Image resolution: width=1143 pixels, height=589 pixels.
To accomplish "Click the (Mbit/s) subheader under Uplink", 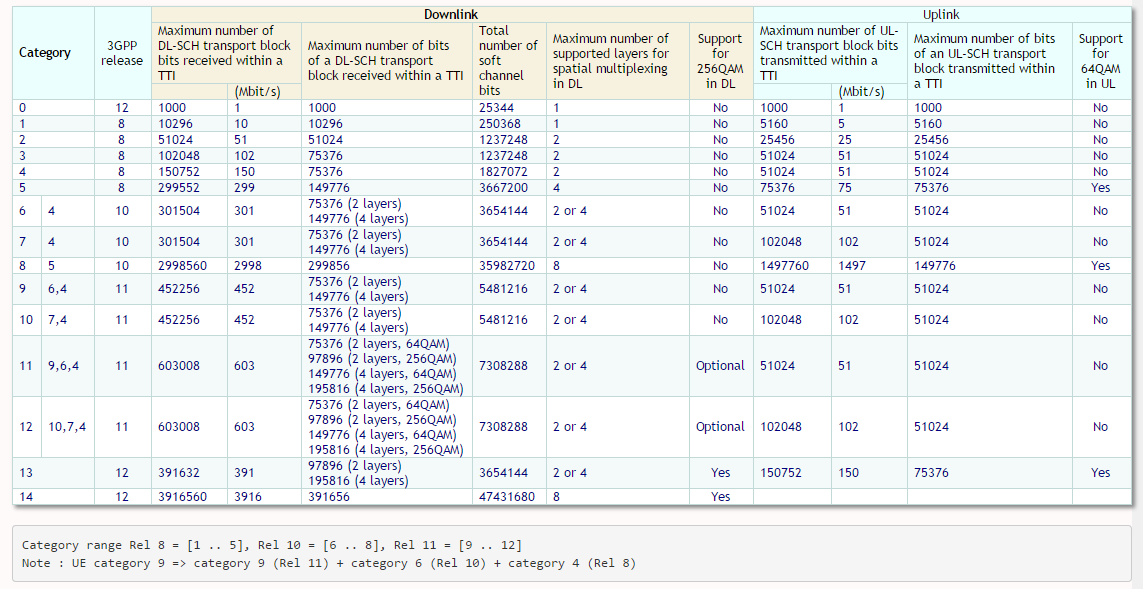I will [x=869, y=93].
